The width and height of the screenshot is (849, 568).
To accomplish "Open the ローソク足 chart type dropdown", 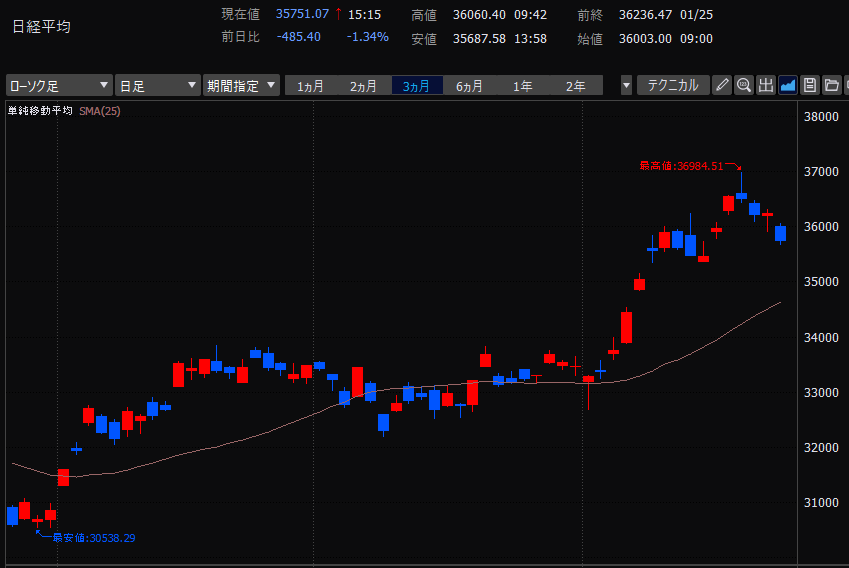I will coord(59,86).
